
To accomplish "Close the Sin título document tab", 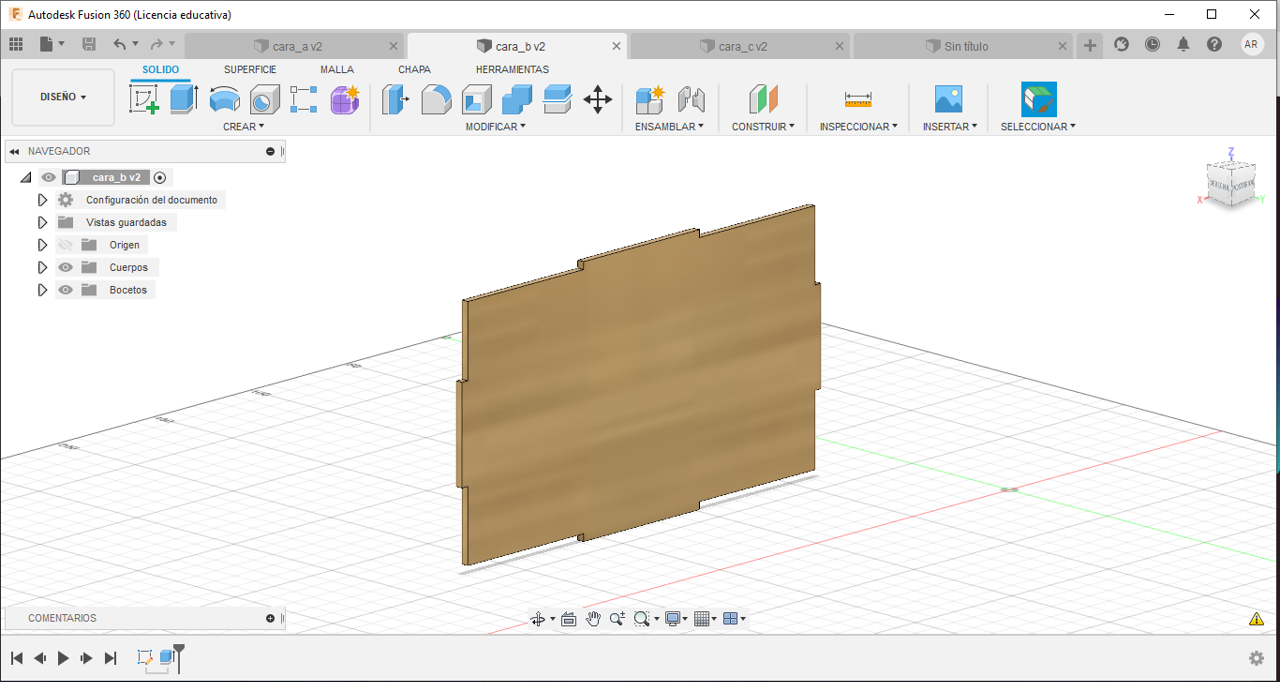I will coord(1063,46).
